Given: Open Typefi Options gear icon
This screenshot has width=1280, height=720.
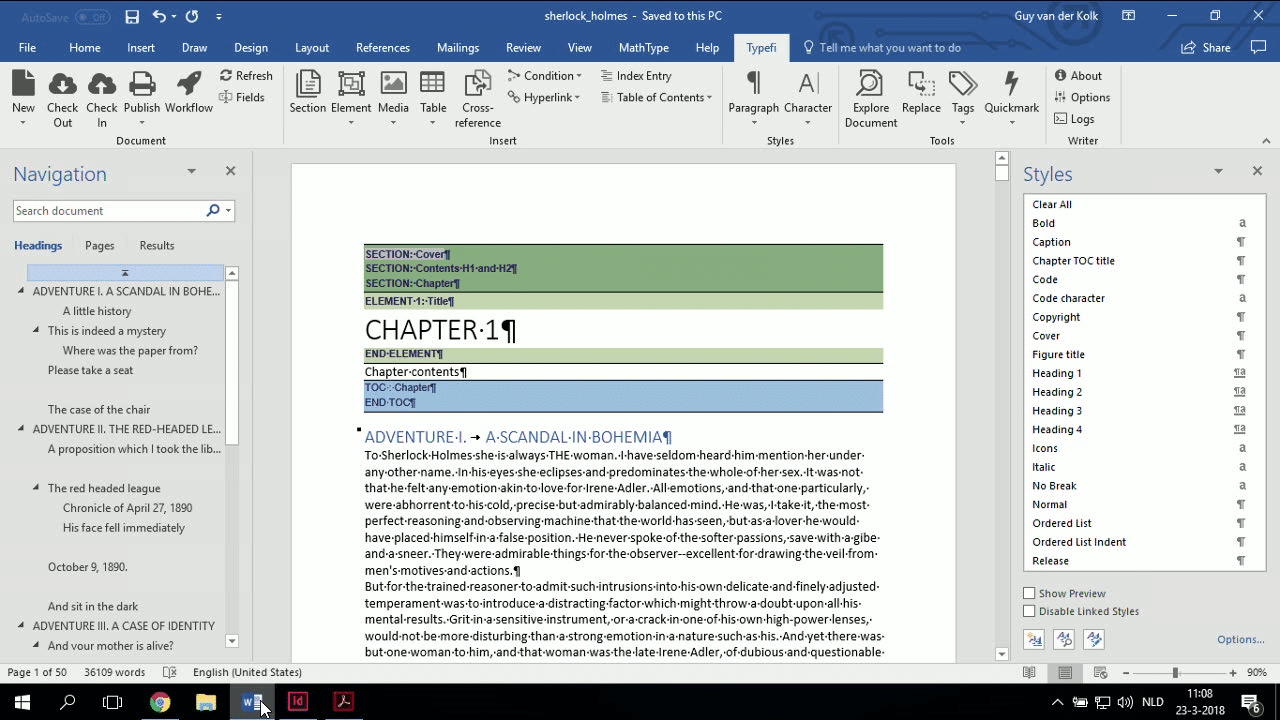Looking at the screenshot, I should click(1060, 97).
